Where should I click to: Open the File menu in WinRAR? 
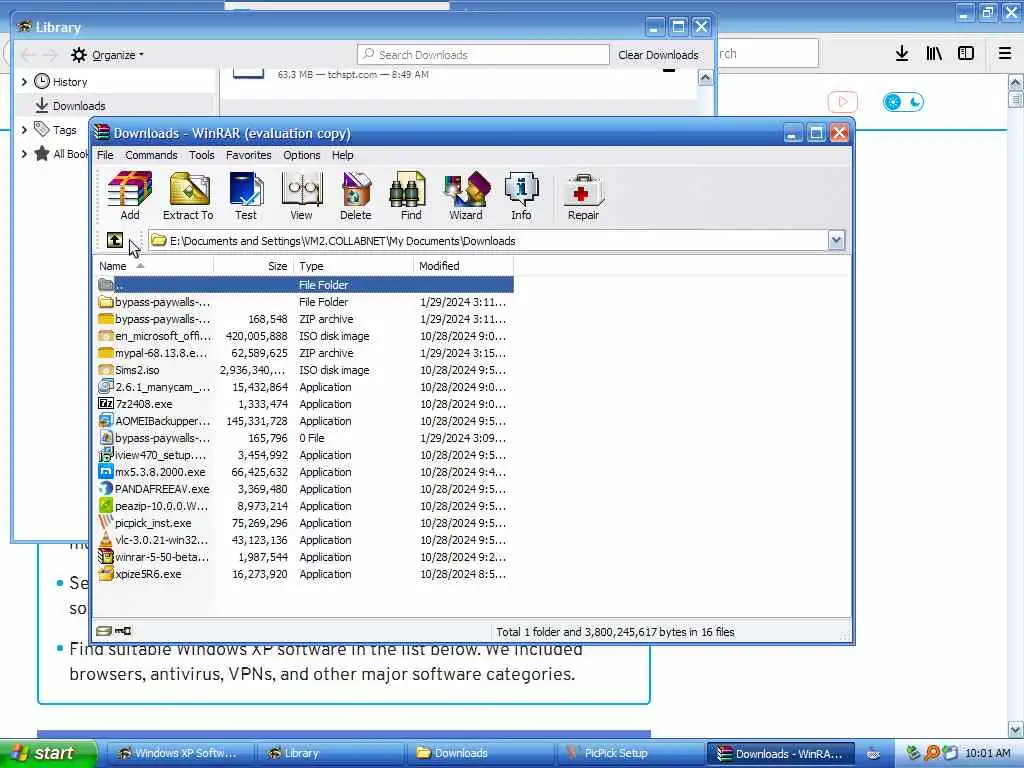pyautogui.click(x=105, y=155)
